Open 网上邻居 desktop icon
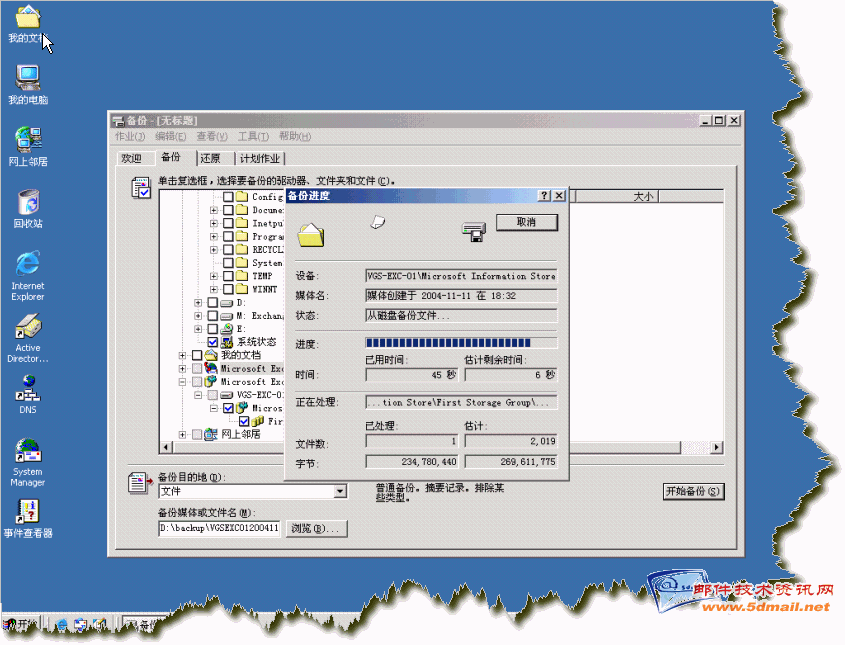 [x=27, y=140]
